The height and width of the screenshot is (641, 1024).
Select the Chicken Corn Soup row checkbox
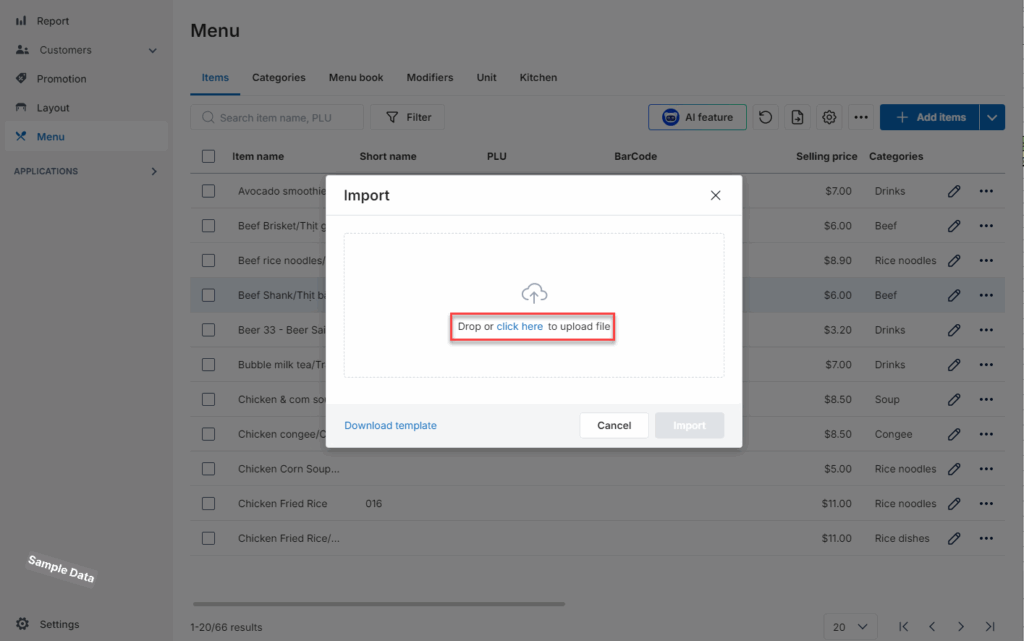[208, 469]
